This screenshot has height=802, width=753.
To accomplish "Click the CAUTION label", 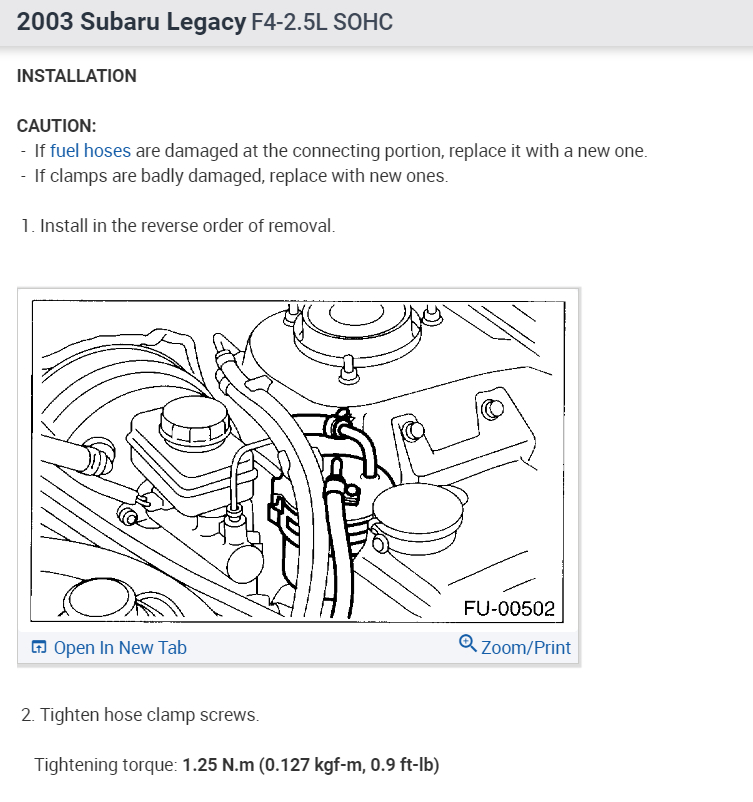I will tap(56, 126).
